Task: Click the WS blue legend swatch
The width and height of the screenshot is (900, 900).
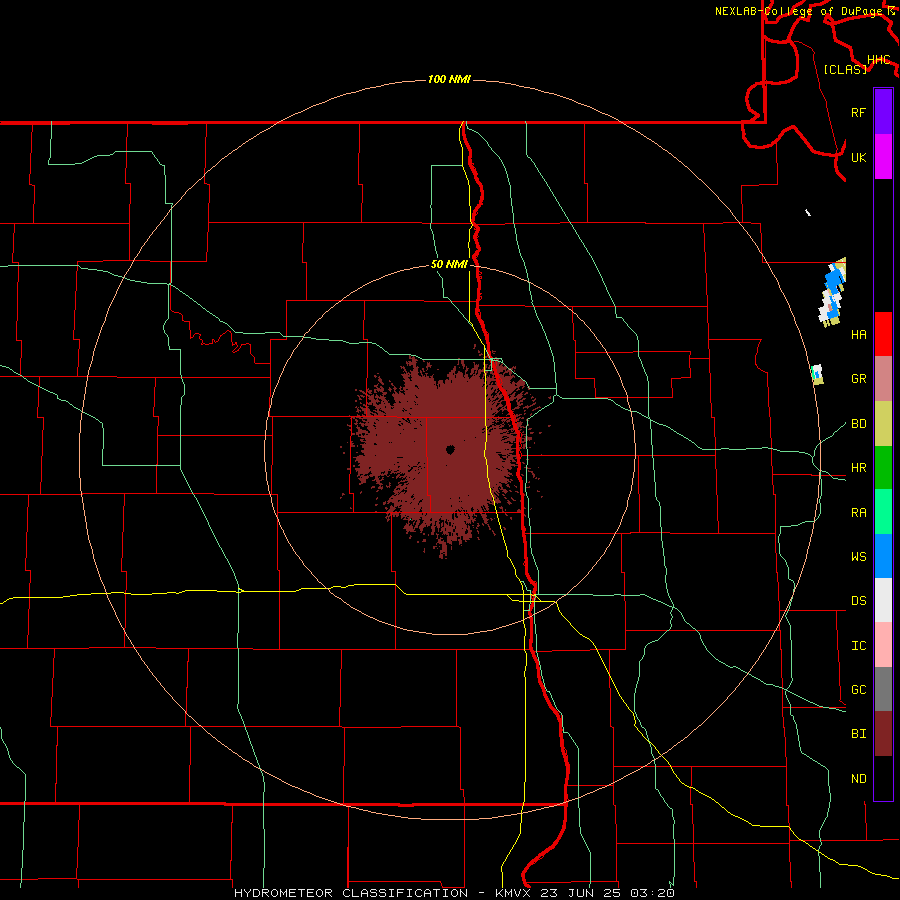Action: tap(883, 556)
